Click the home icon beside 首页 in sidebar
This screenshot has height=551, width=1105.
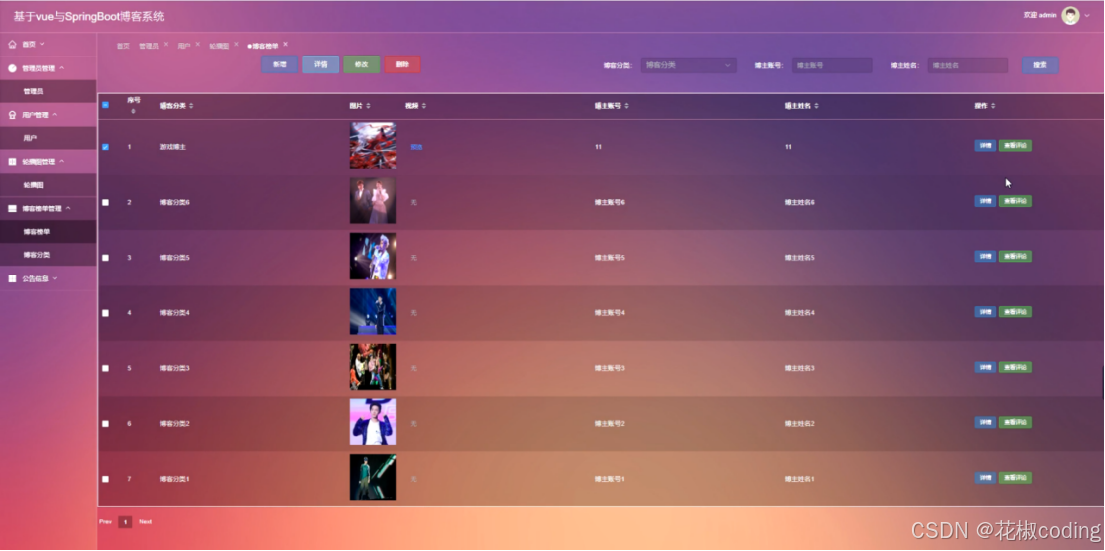click(12, 44)
